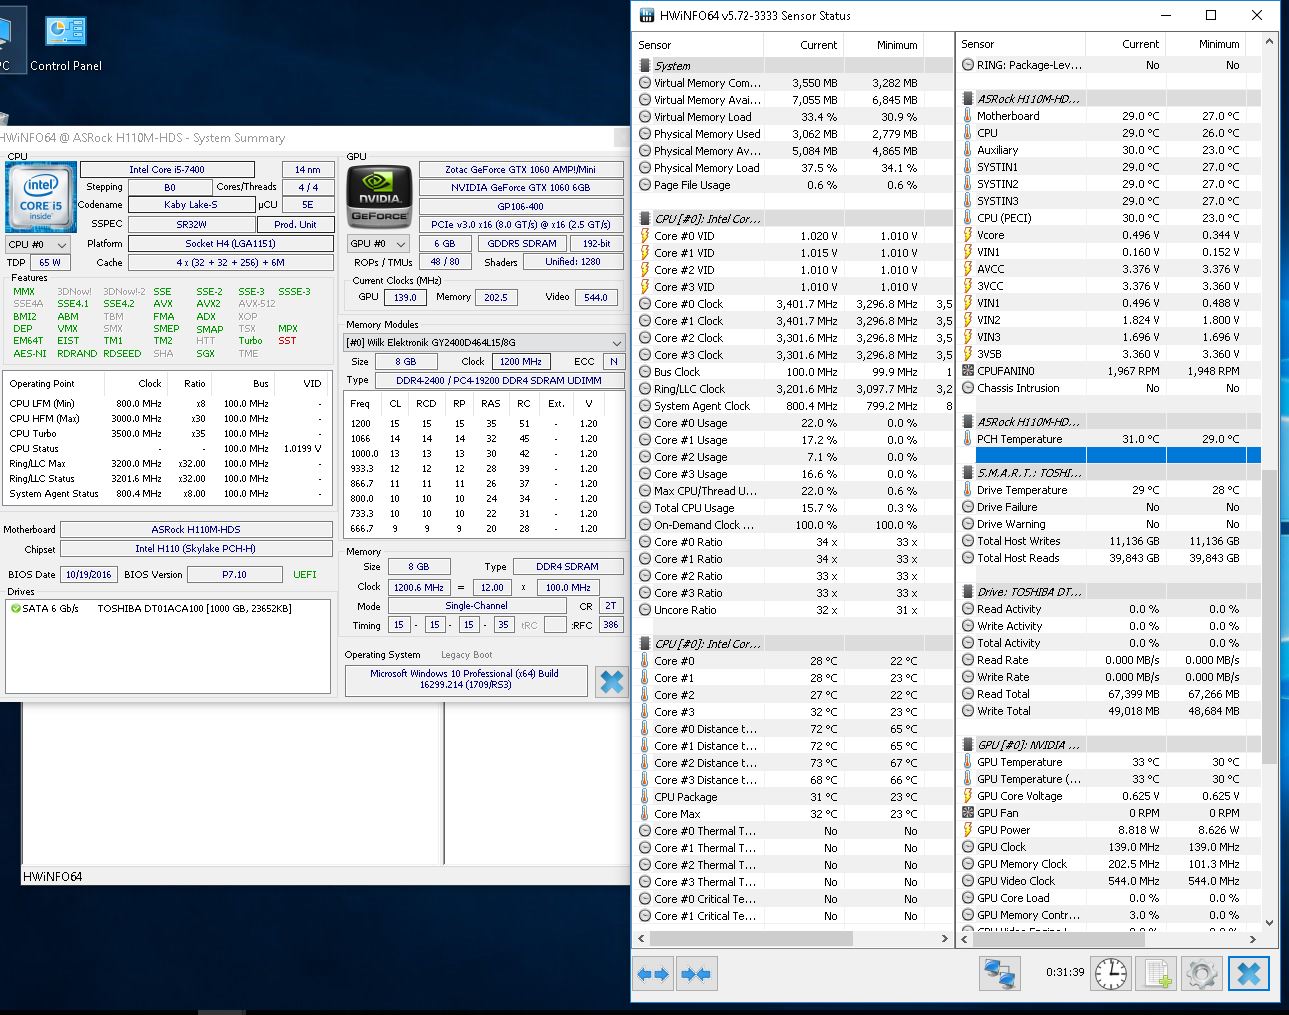Screen dimensions: 1289x1015
Task: Click the clock reset timer icon
Action: (1110, 973)
